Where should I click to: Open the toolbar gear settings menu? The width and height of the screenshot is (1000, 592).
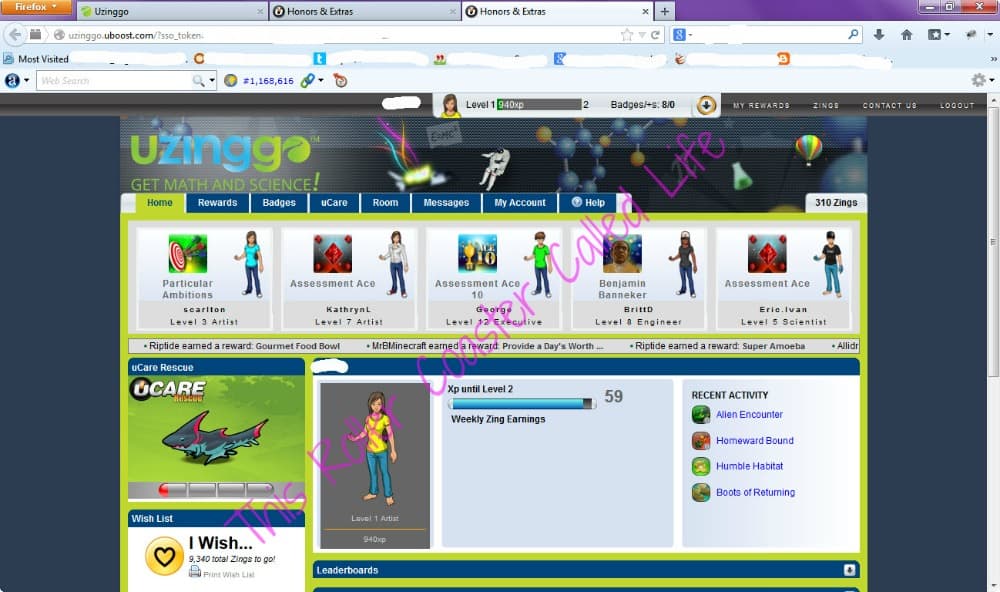pyautogui.click(x=982, y=80)
